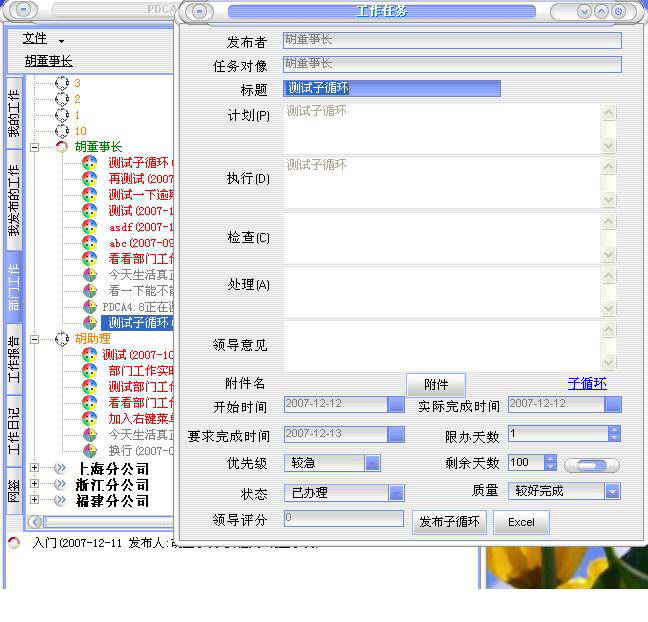Open the 要求完成时间 date dropdown
The image size is (648, 622).
click(396, 434)
